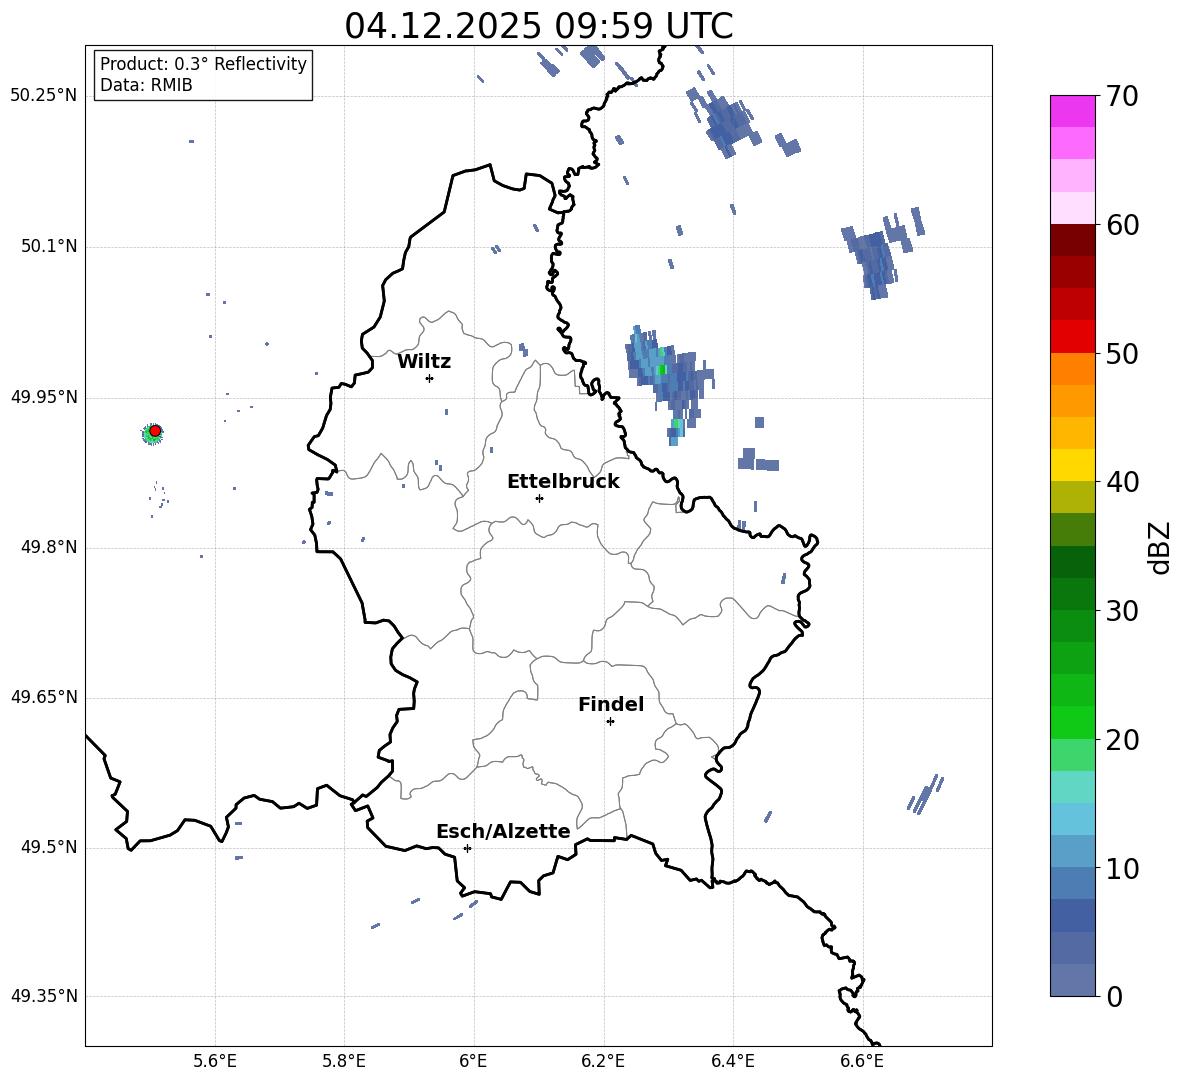The height and width of the screenshot is (1081, 1184).
Task: Click the Esch/Alzette city label
Action: pyautogui.click(x=503, y=832)
